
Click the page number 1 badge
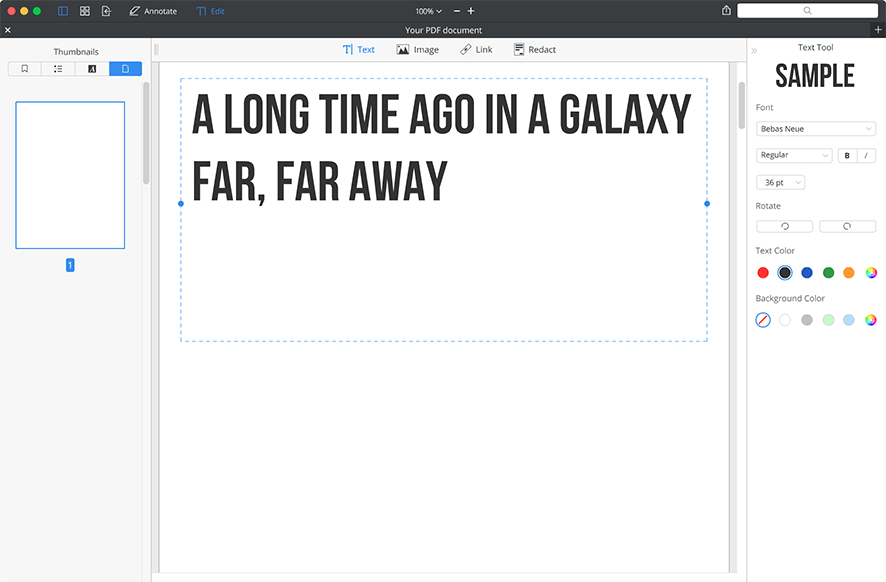(70, 265)
